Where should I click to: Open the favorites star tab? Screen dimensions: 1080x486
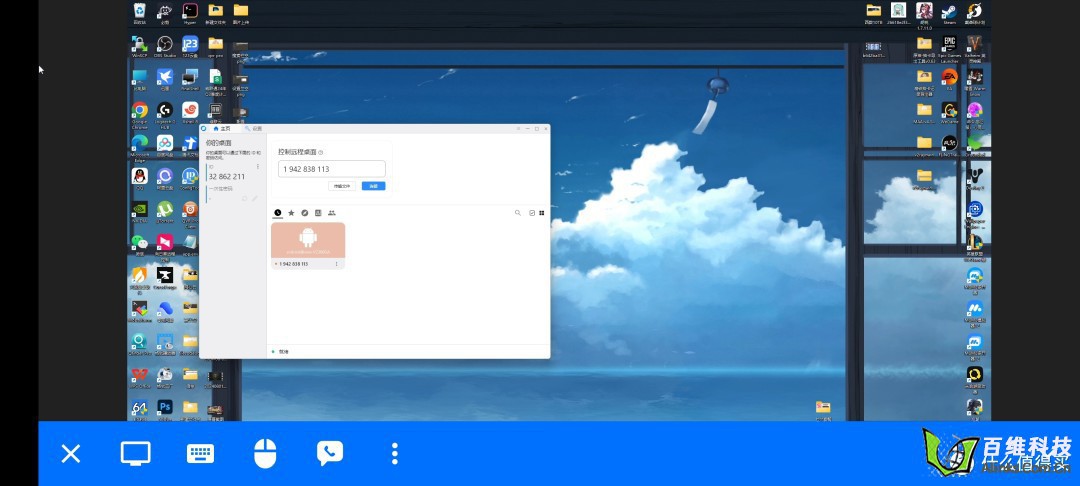click(x=291, y=213)
